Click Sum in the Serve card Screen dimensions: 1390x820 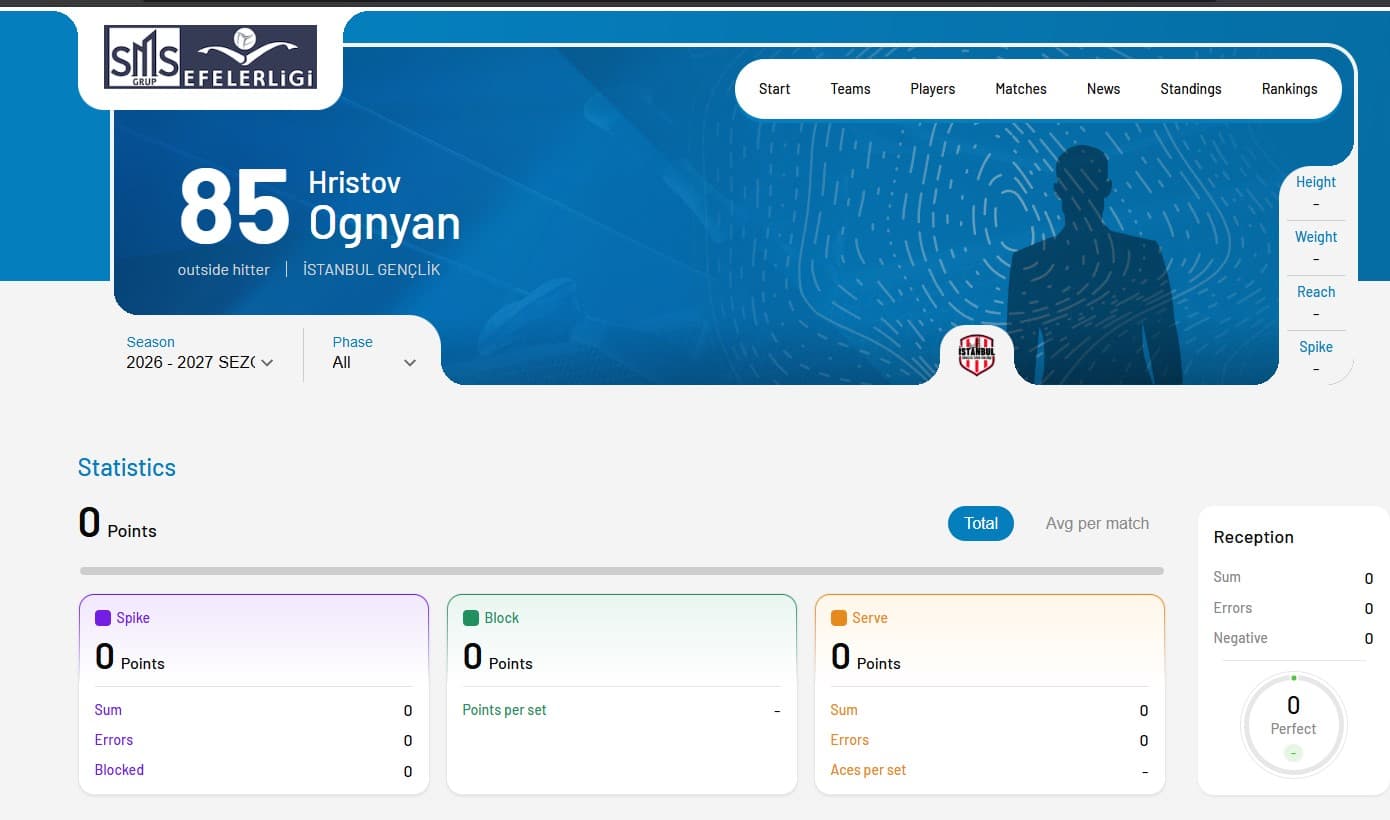coord(844,710)
